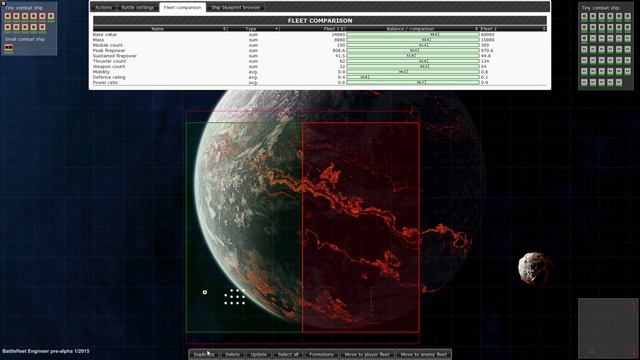Select the Small combat ship icon in player panel

pos(9,48)
